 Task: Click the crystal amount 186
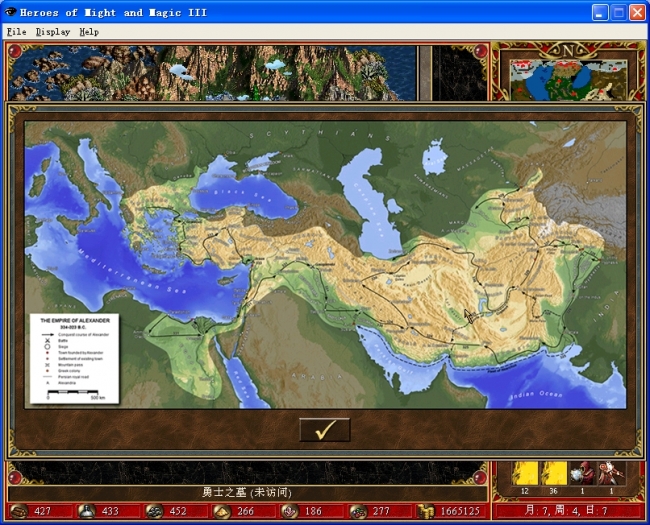(x=313, y=511)
